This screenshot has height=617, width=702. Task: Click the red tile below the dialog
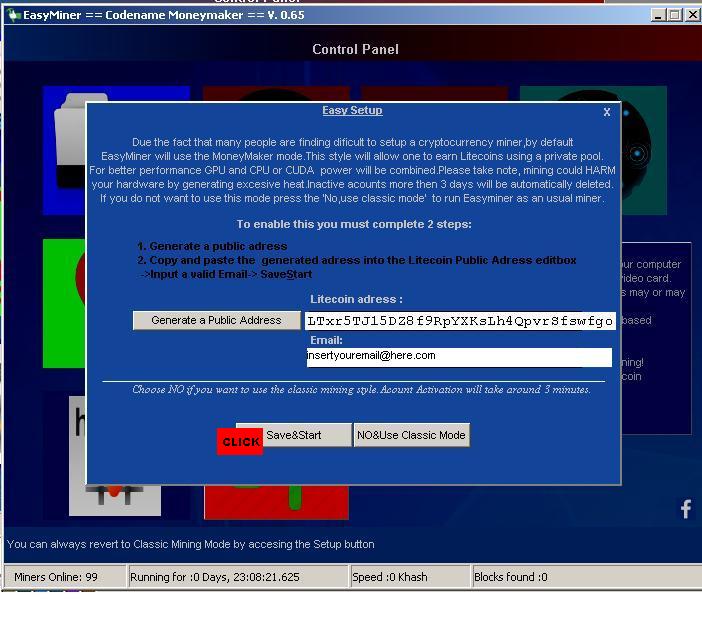point(276,502)
